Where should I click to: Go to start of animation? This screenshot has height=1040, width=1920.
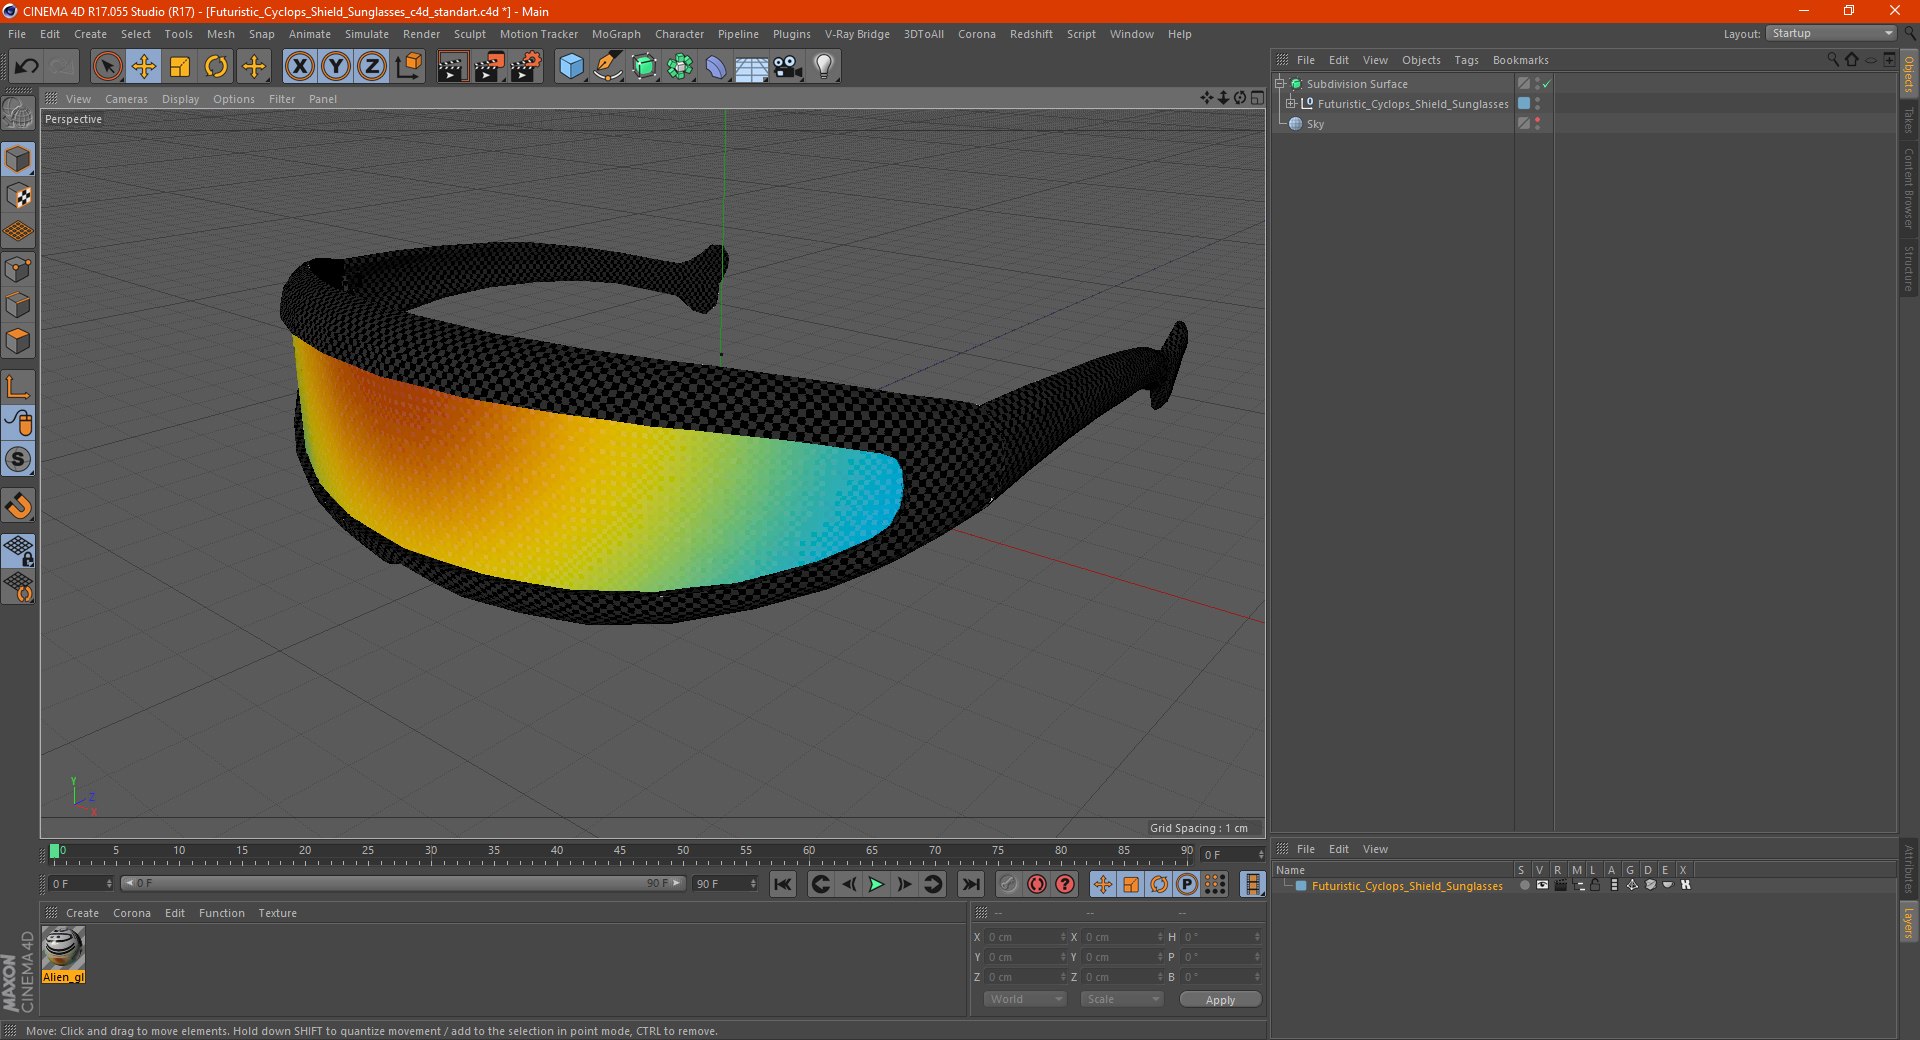point(783,884)
